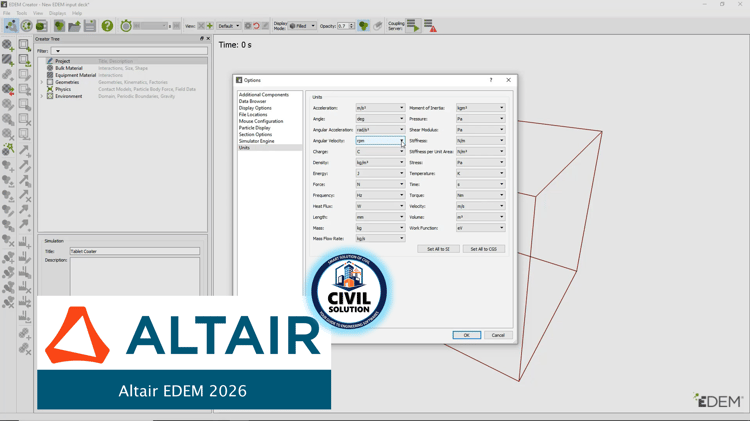The image size is (750, 421).
Task: Click Cancel in Options dialog
Action: pyautogui.click(x=498, y=335)
